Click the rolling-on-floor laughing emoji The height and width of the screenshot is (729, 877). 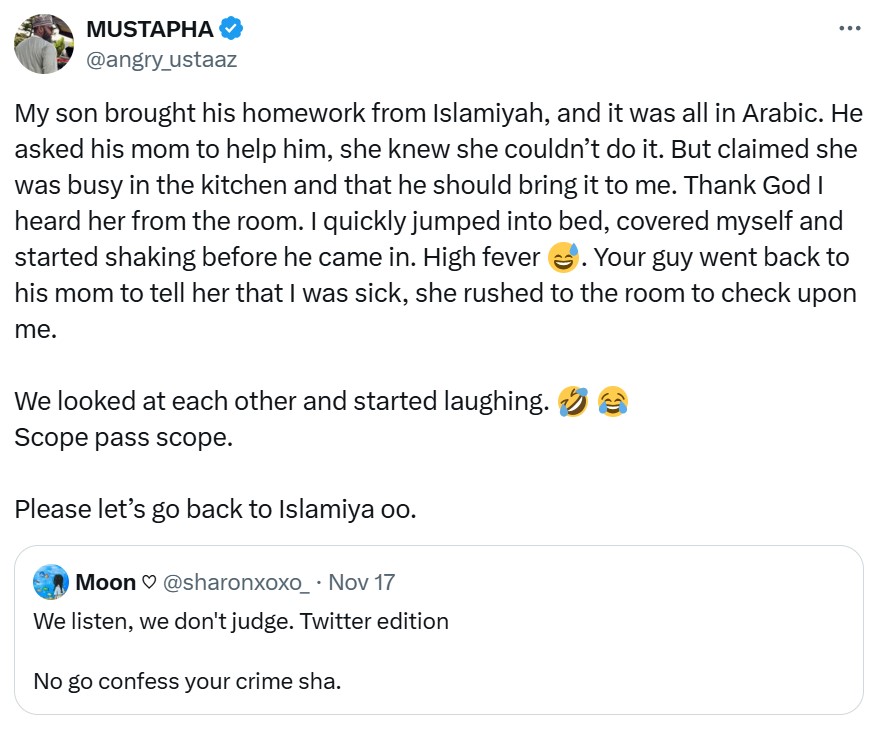[x=574, y=402]
